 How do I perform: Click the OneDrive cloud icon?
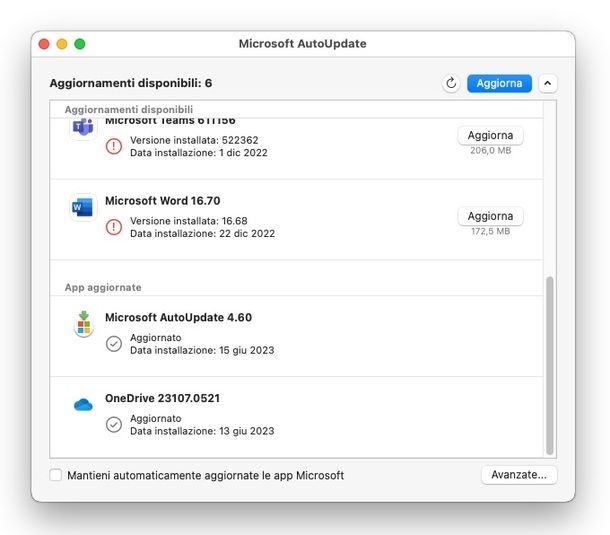click(83, 405)
